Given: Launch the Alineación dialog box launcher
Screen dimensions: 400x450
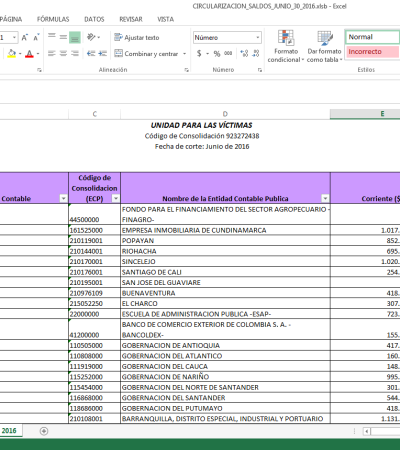Looking at the screenshot, I should click(187, 70).
